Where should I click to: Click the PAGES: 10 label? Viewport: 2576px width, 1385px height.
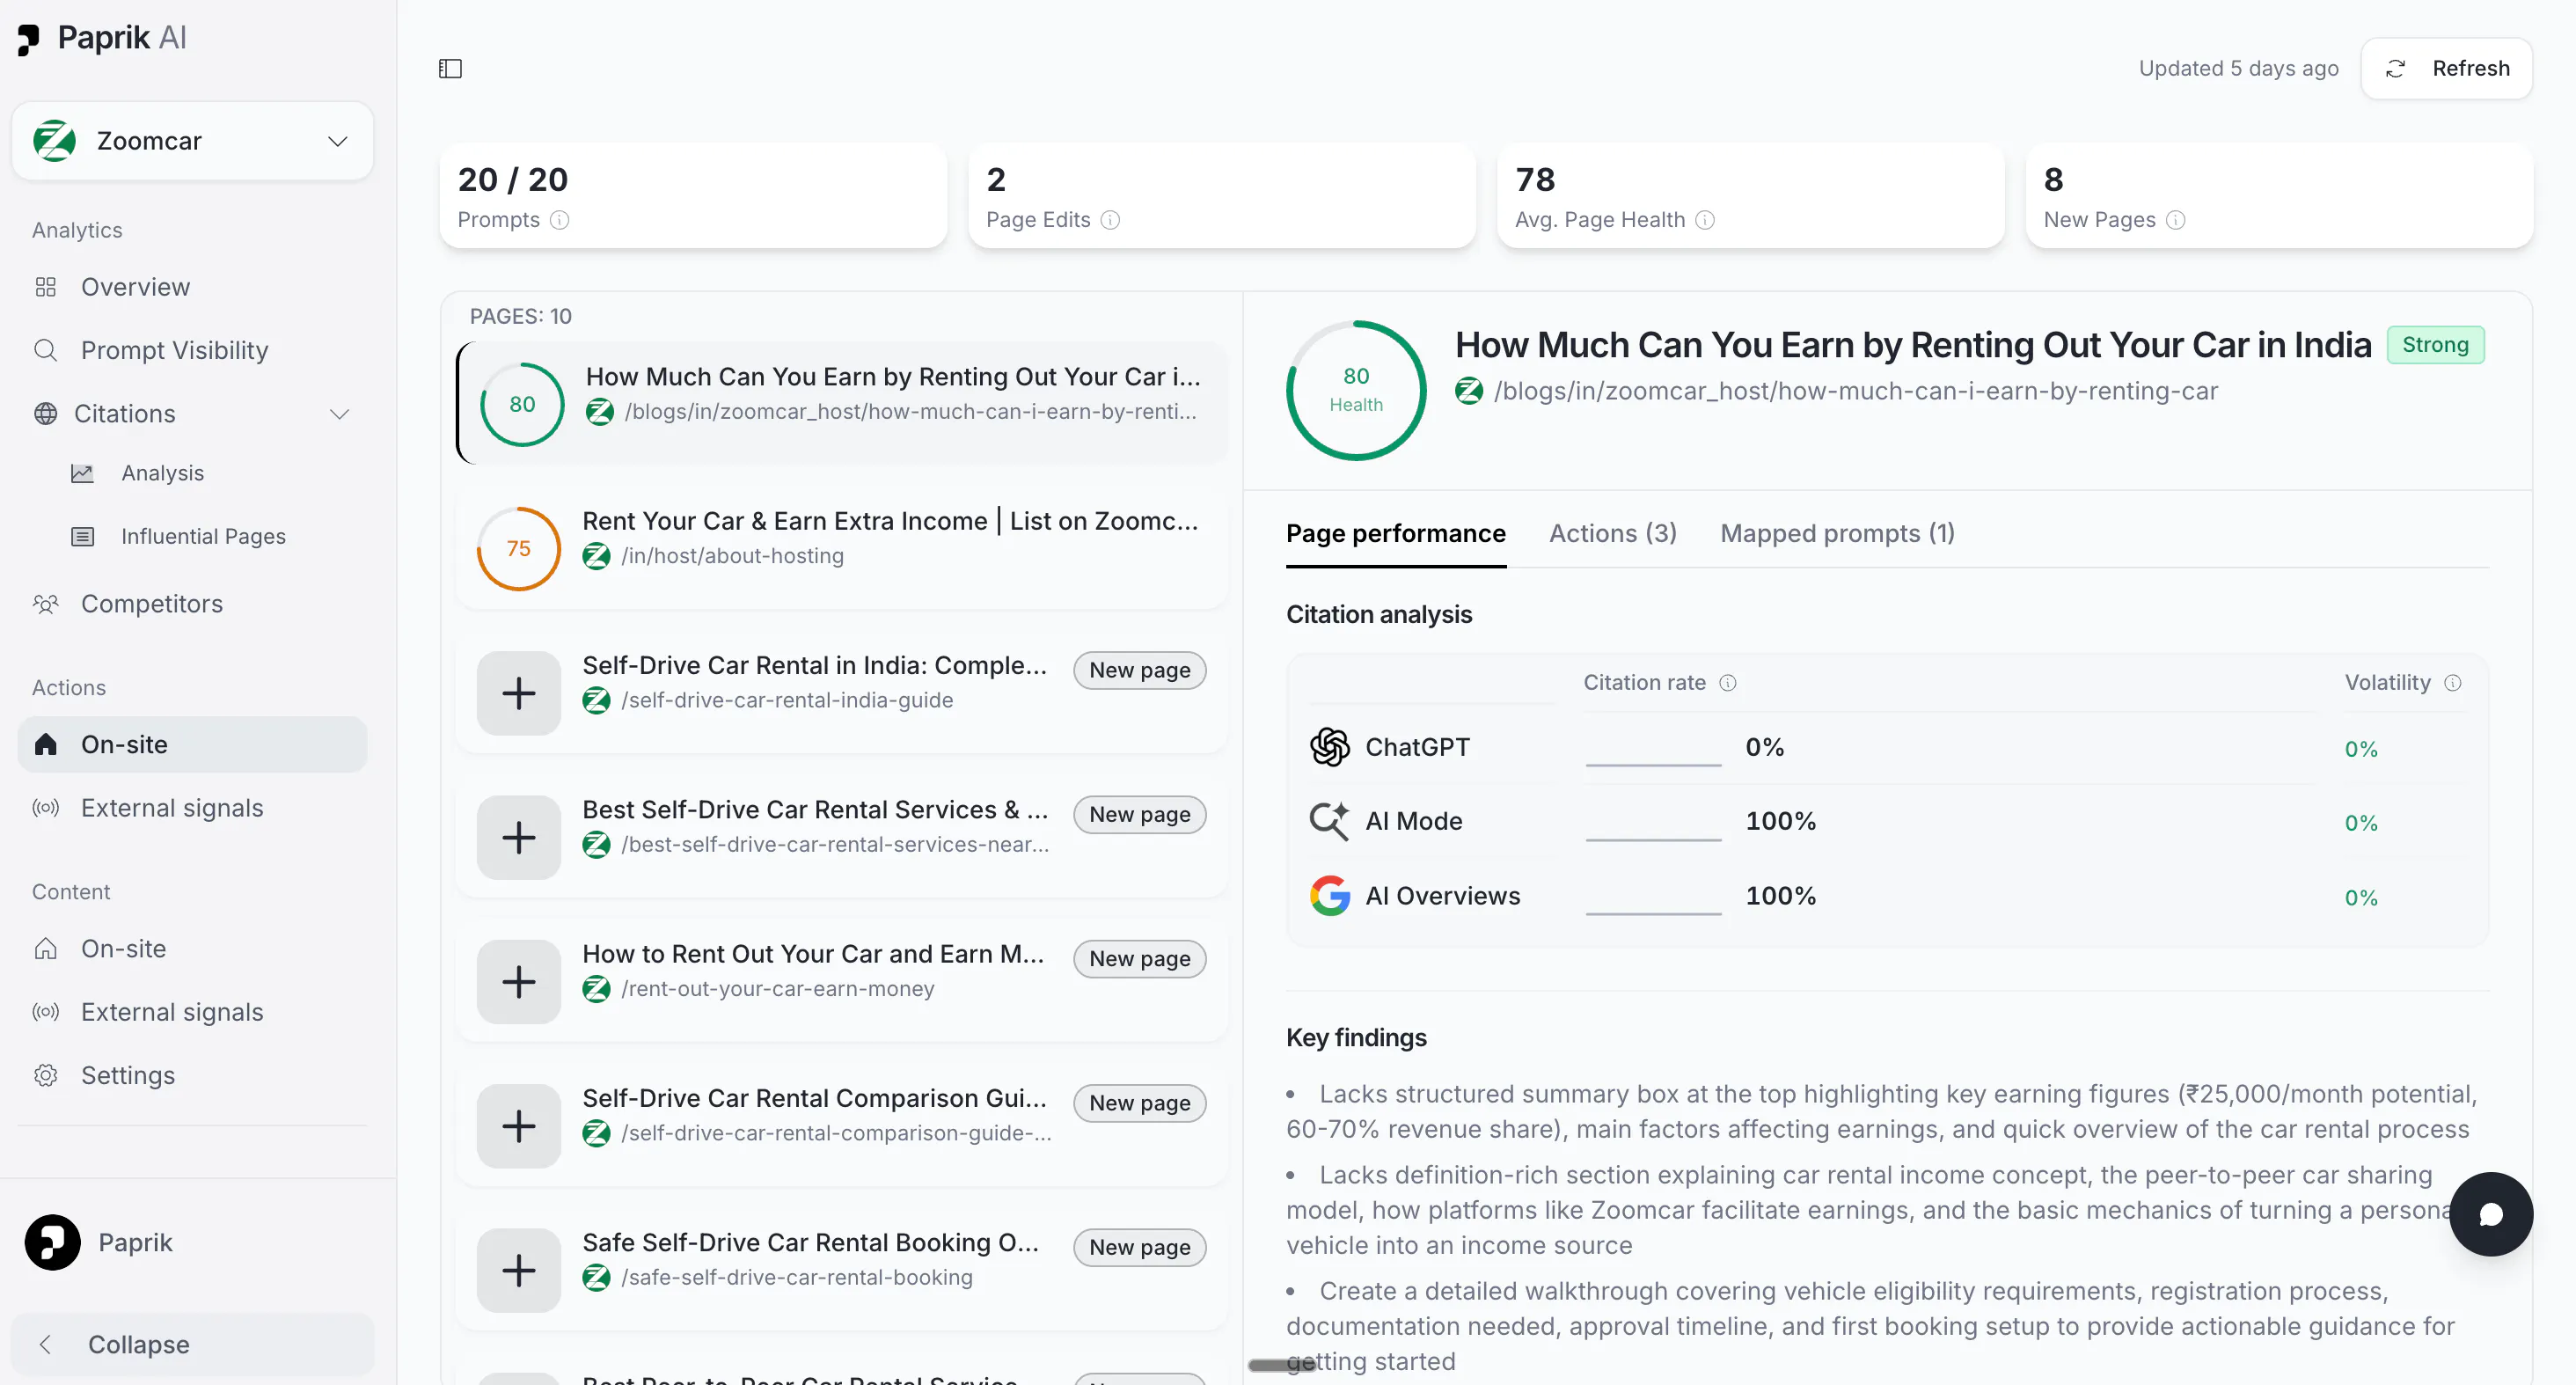tap(521, 316)
